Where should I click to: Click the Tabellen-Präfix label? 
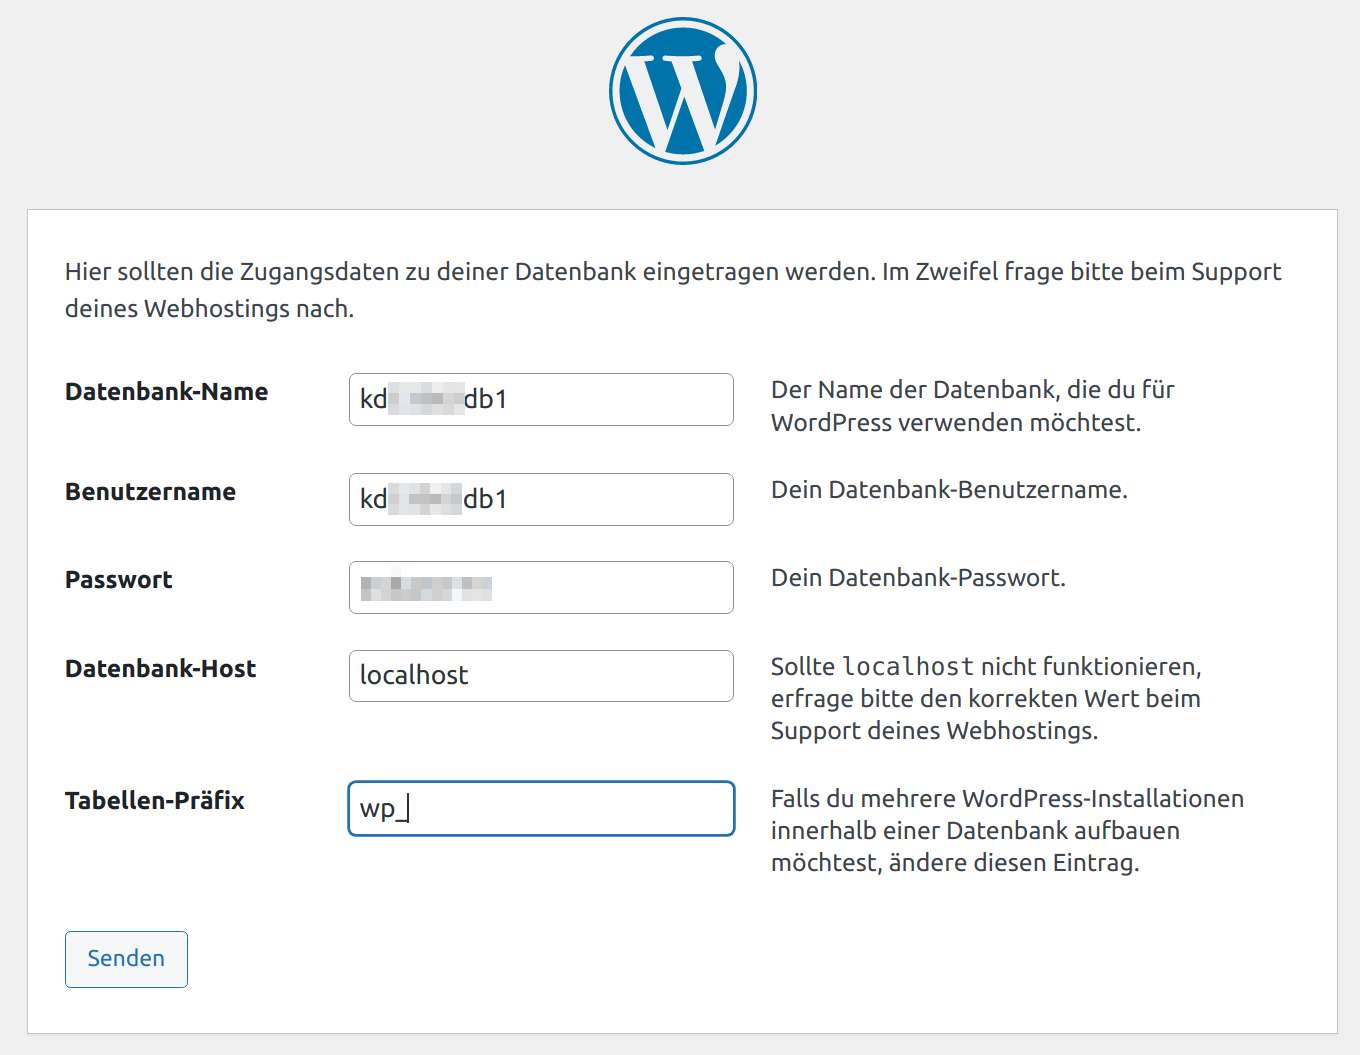155,801
